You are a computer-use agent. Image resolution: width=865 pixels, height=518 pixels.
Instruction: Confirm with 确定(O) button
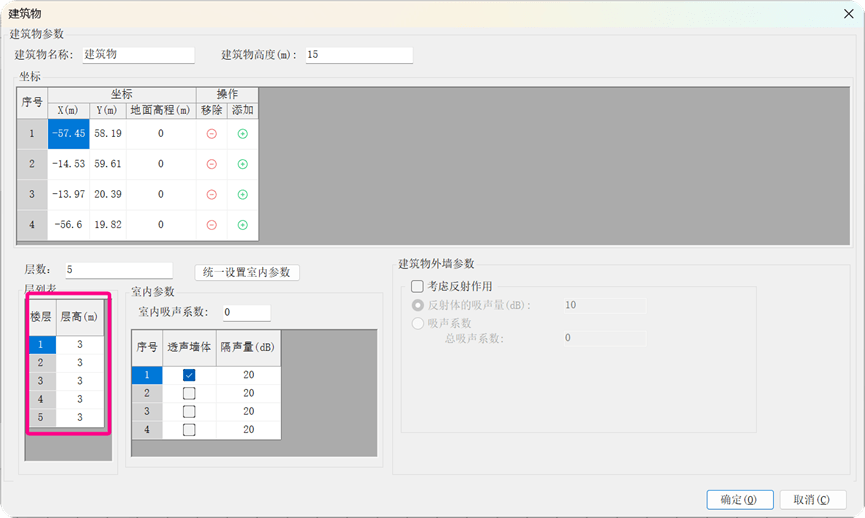coord(739,500)
